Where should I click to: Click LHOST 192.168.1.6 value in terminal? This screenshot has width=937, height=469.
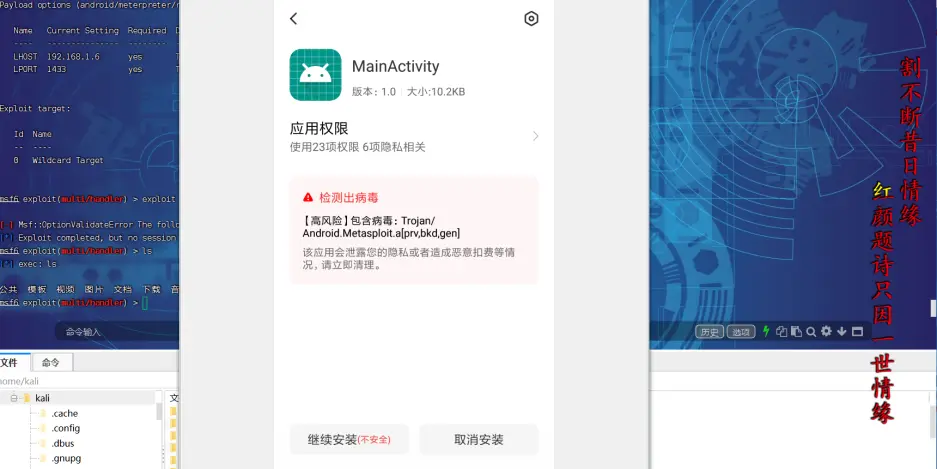74,57
